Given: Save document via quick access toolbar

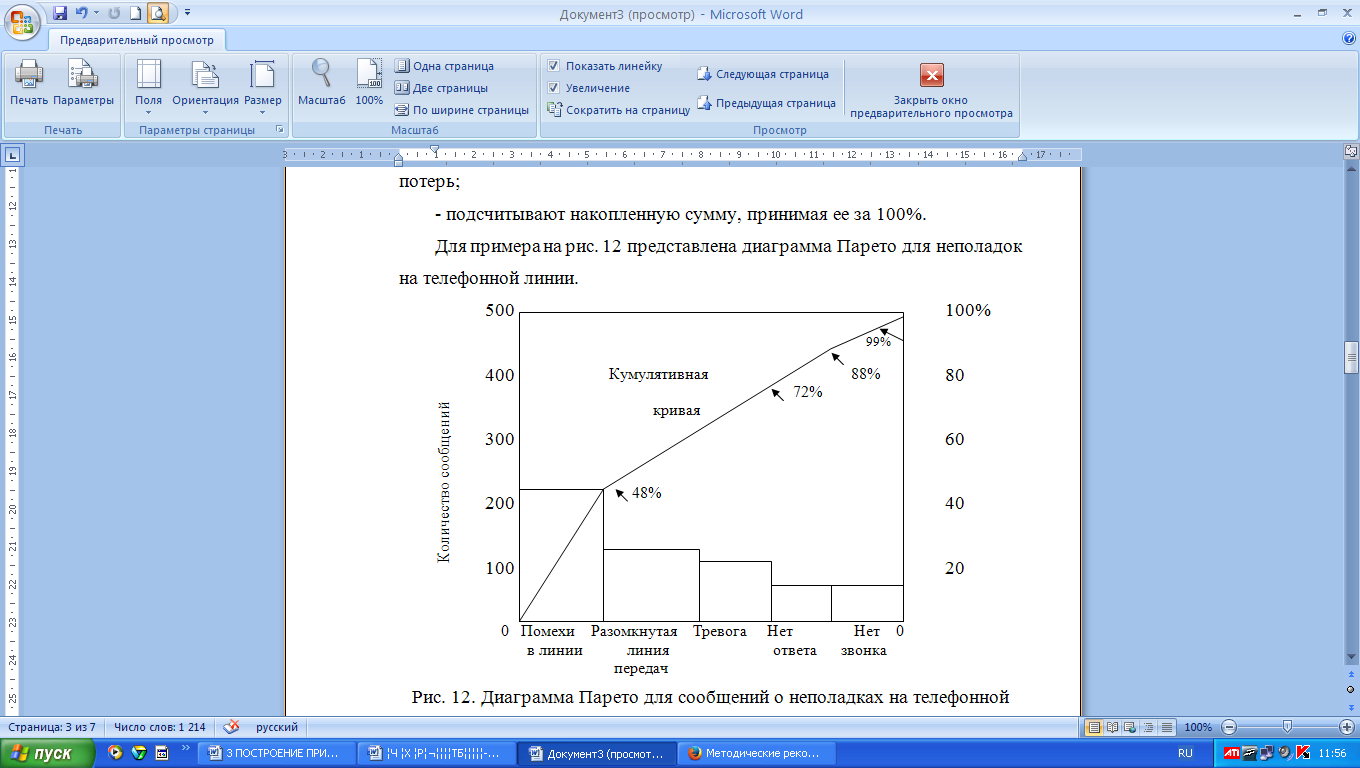Looking at the screenshot, I should 60,14.
